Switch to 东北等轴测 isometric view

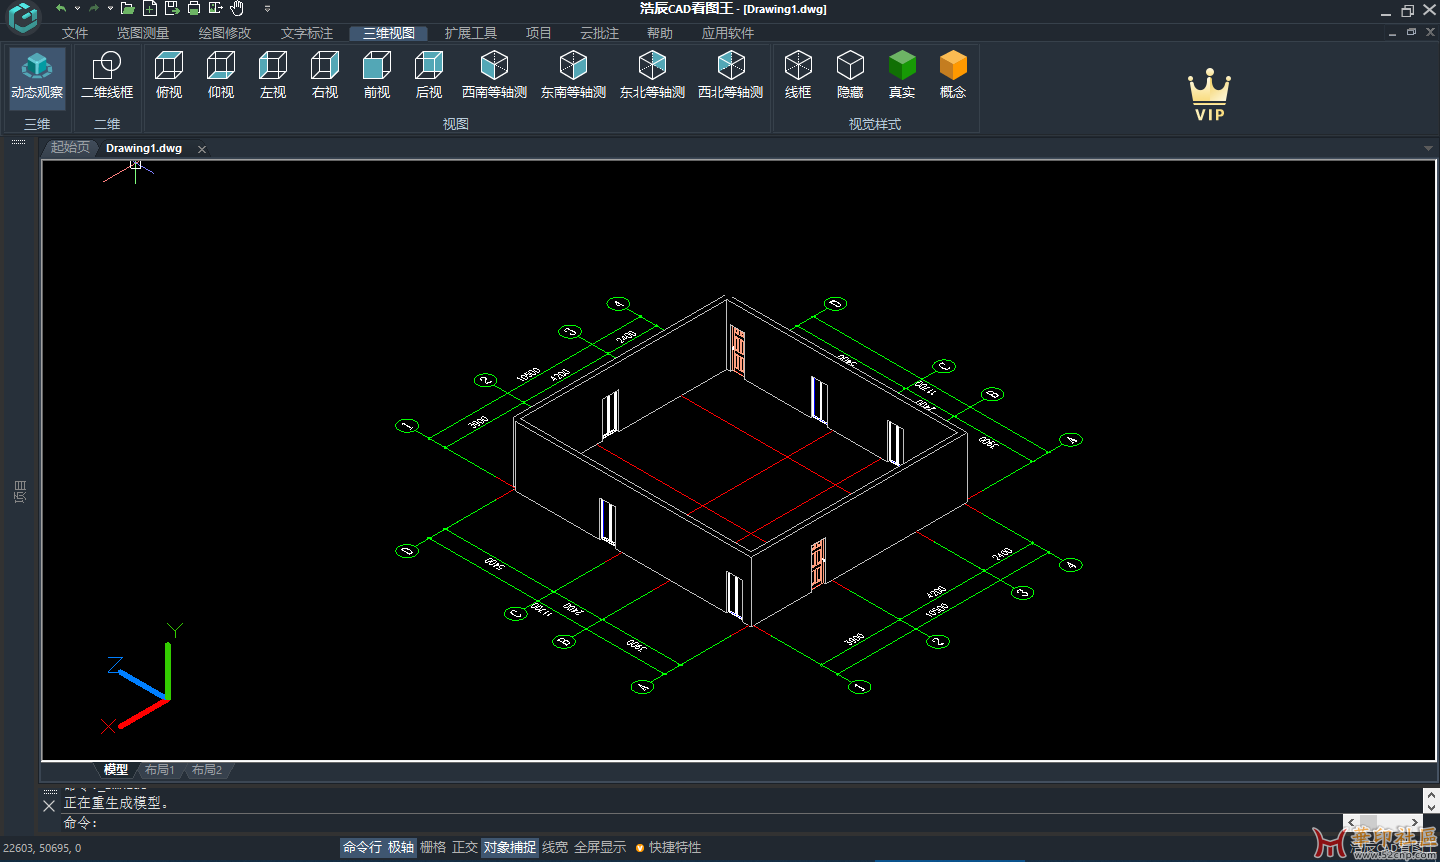point(652,77)
